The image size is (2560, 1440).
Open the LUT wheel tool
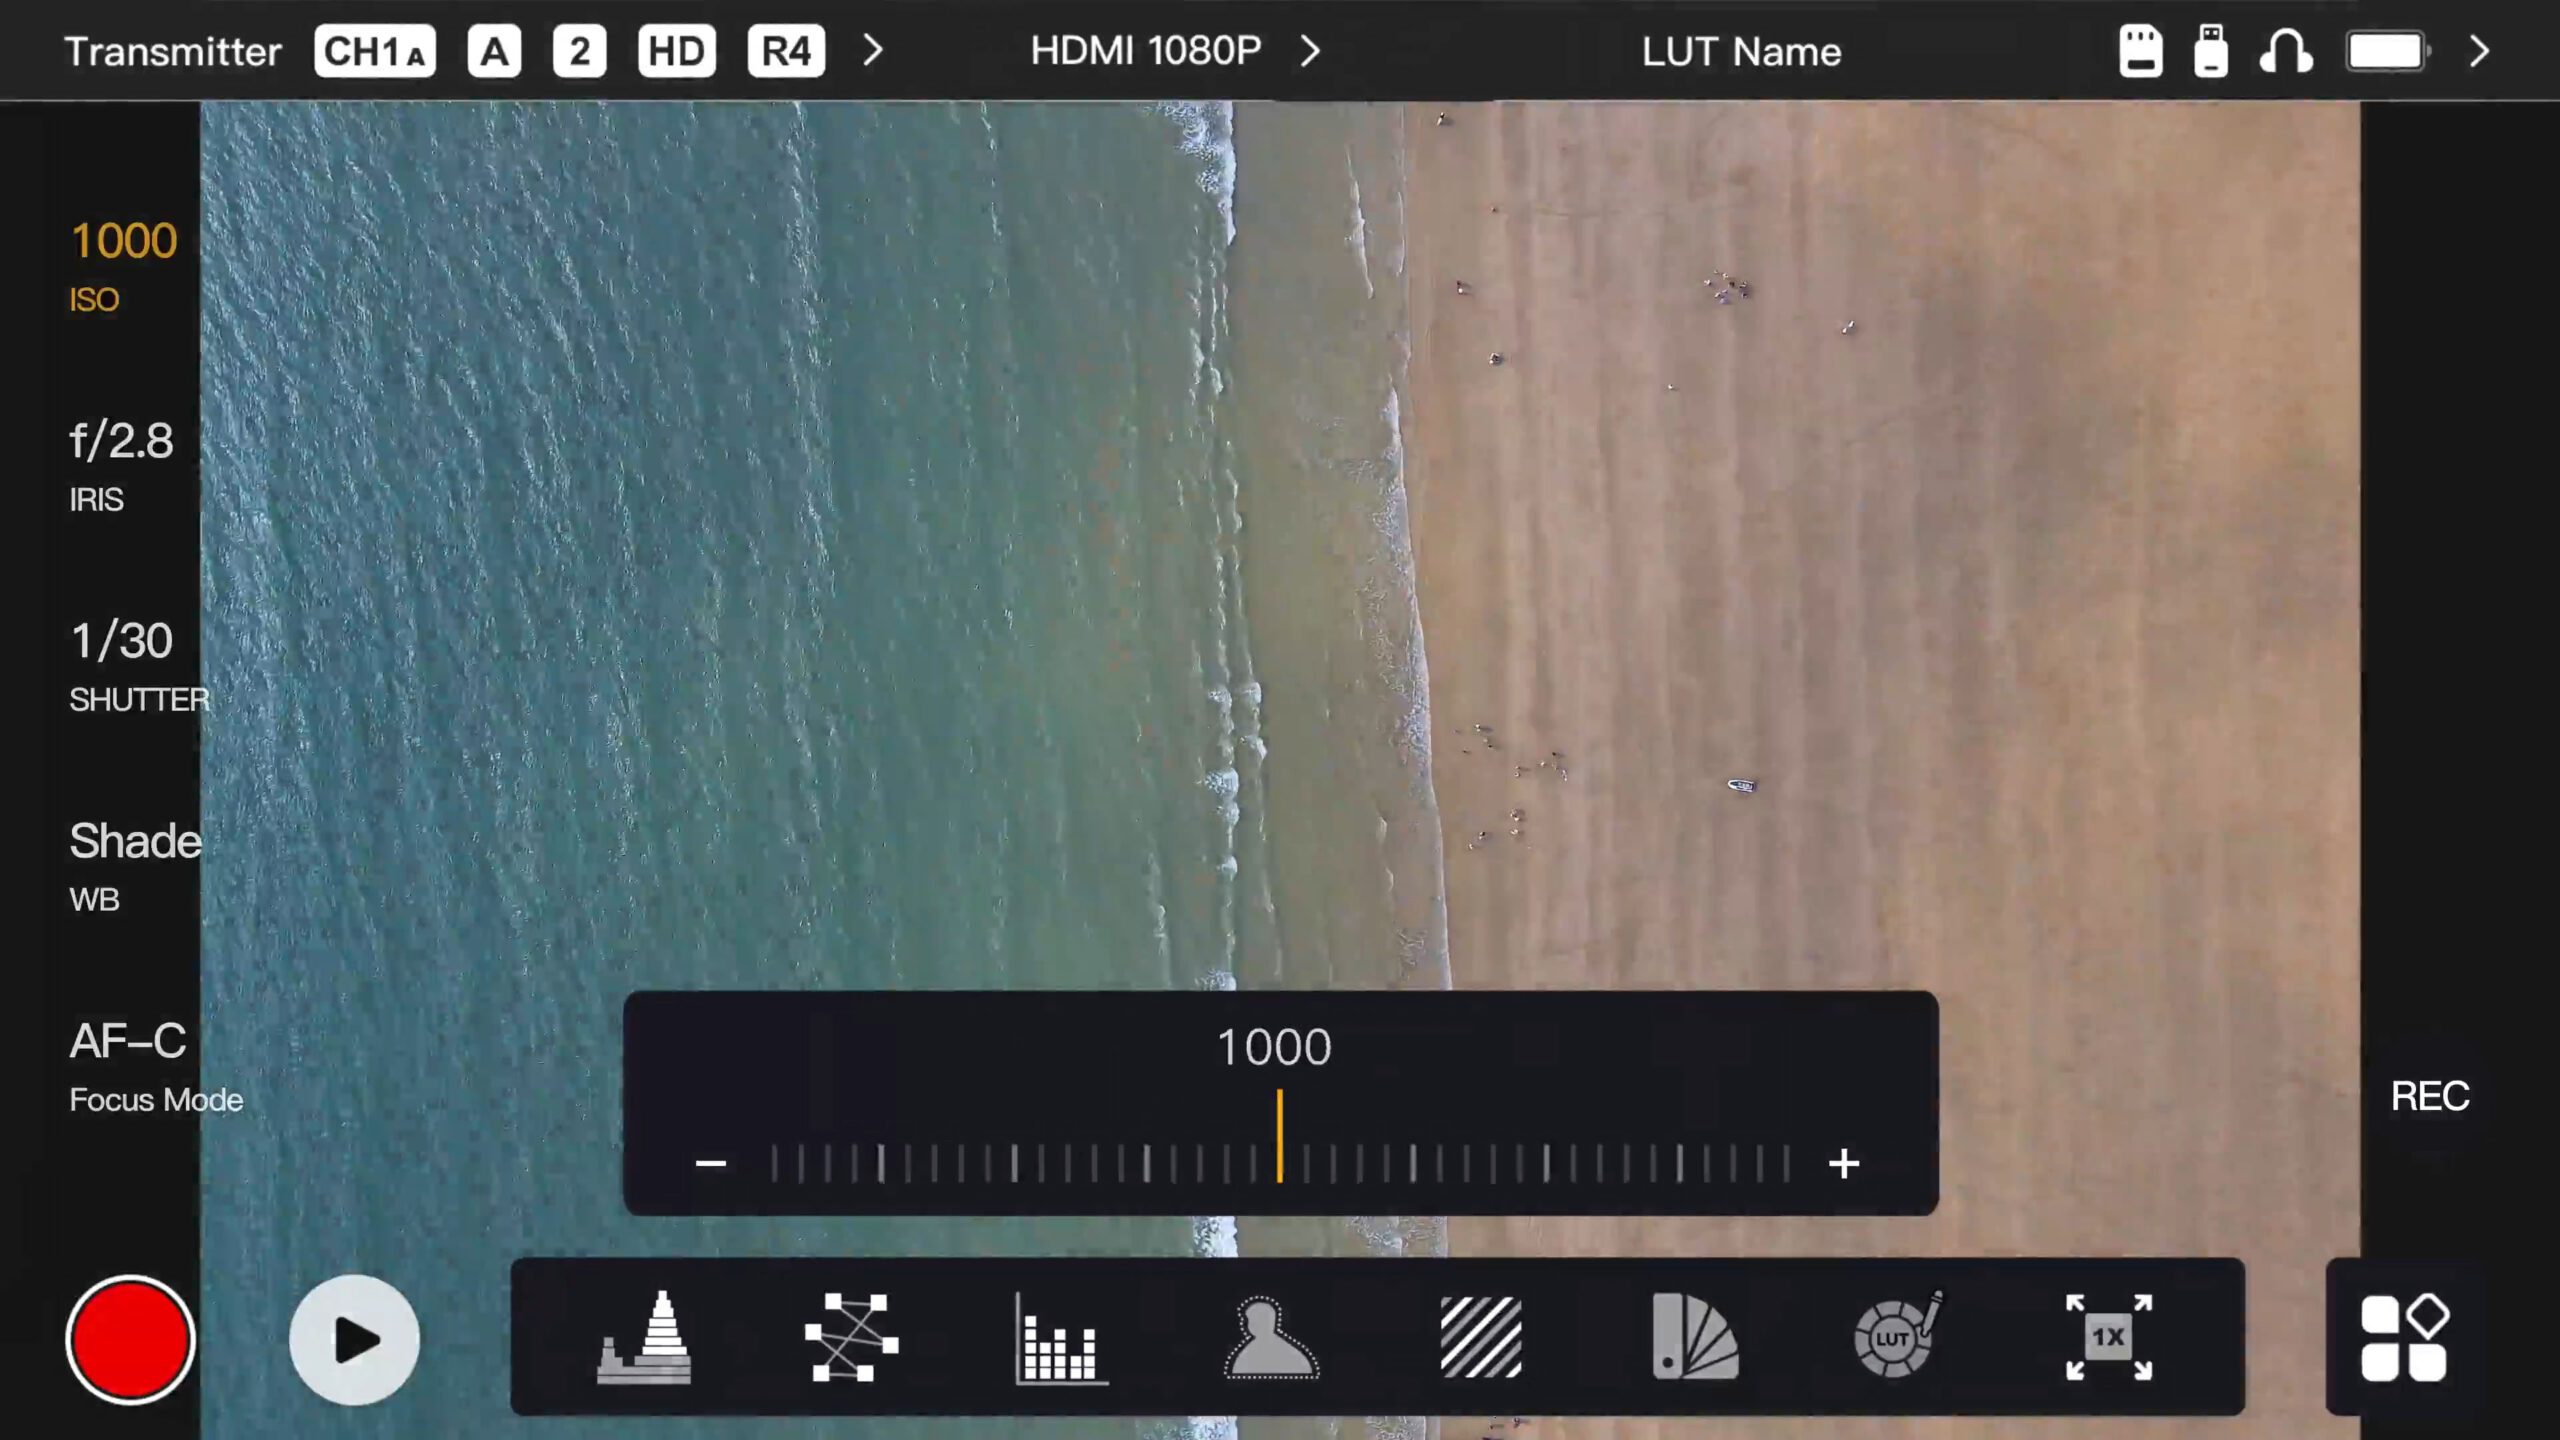click(x=1897, y=1337)
